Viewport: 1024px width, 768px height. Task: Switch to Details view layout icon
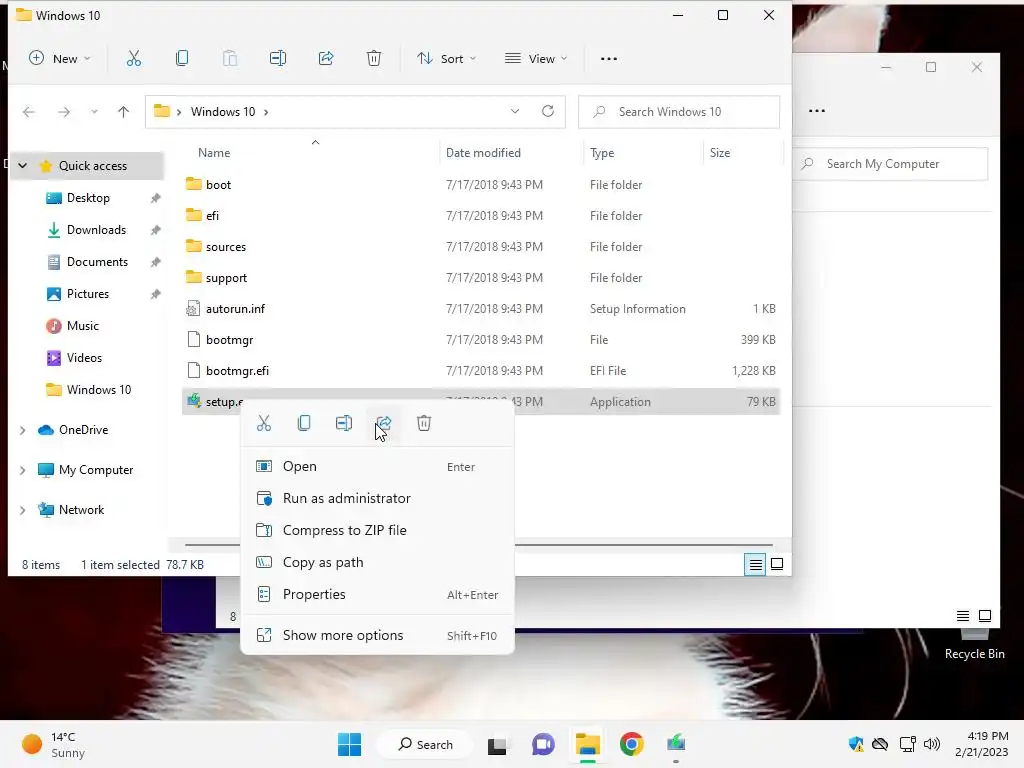756,564
